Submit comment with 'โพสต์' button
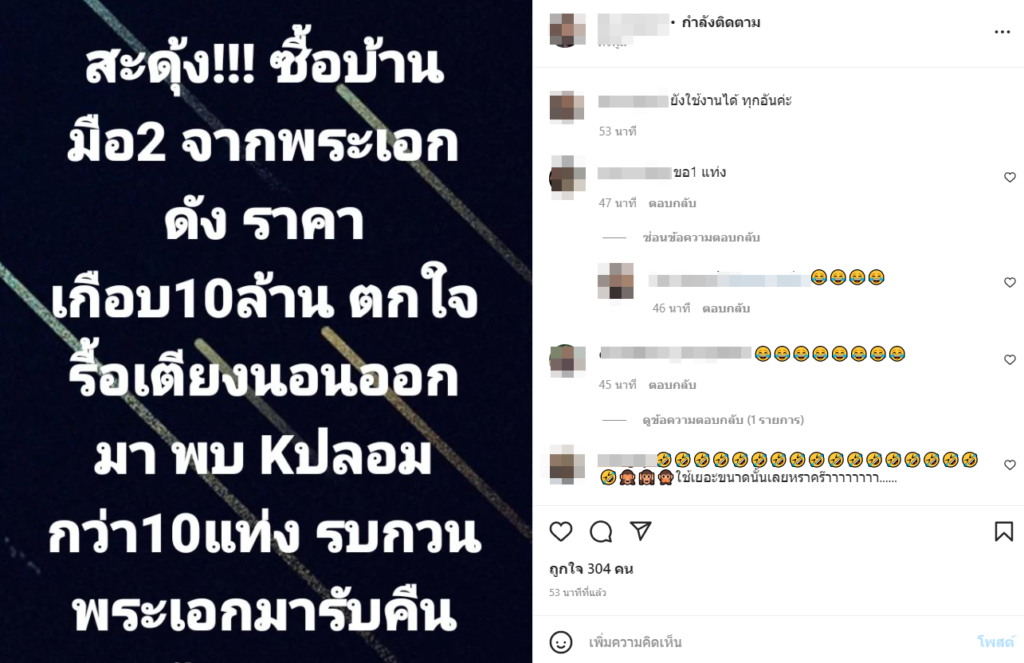The image size is (1024, 663). pyautogui.click(x=996, y=642)
